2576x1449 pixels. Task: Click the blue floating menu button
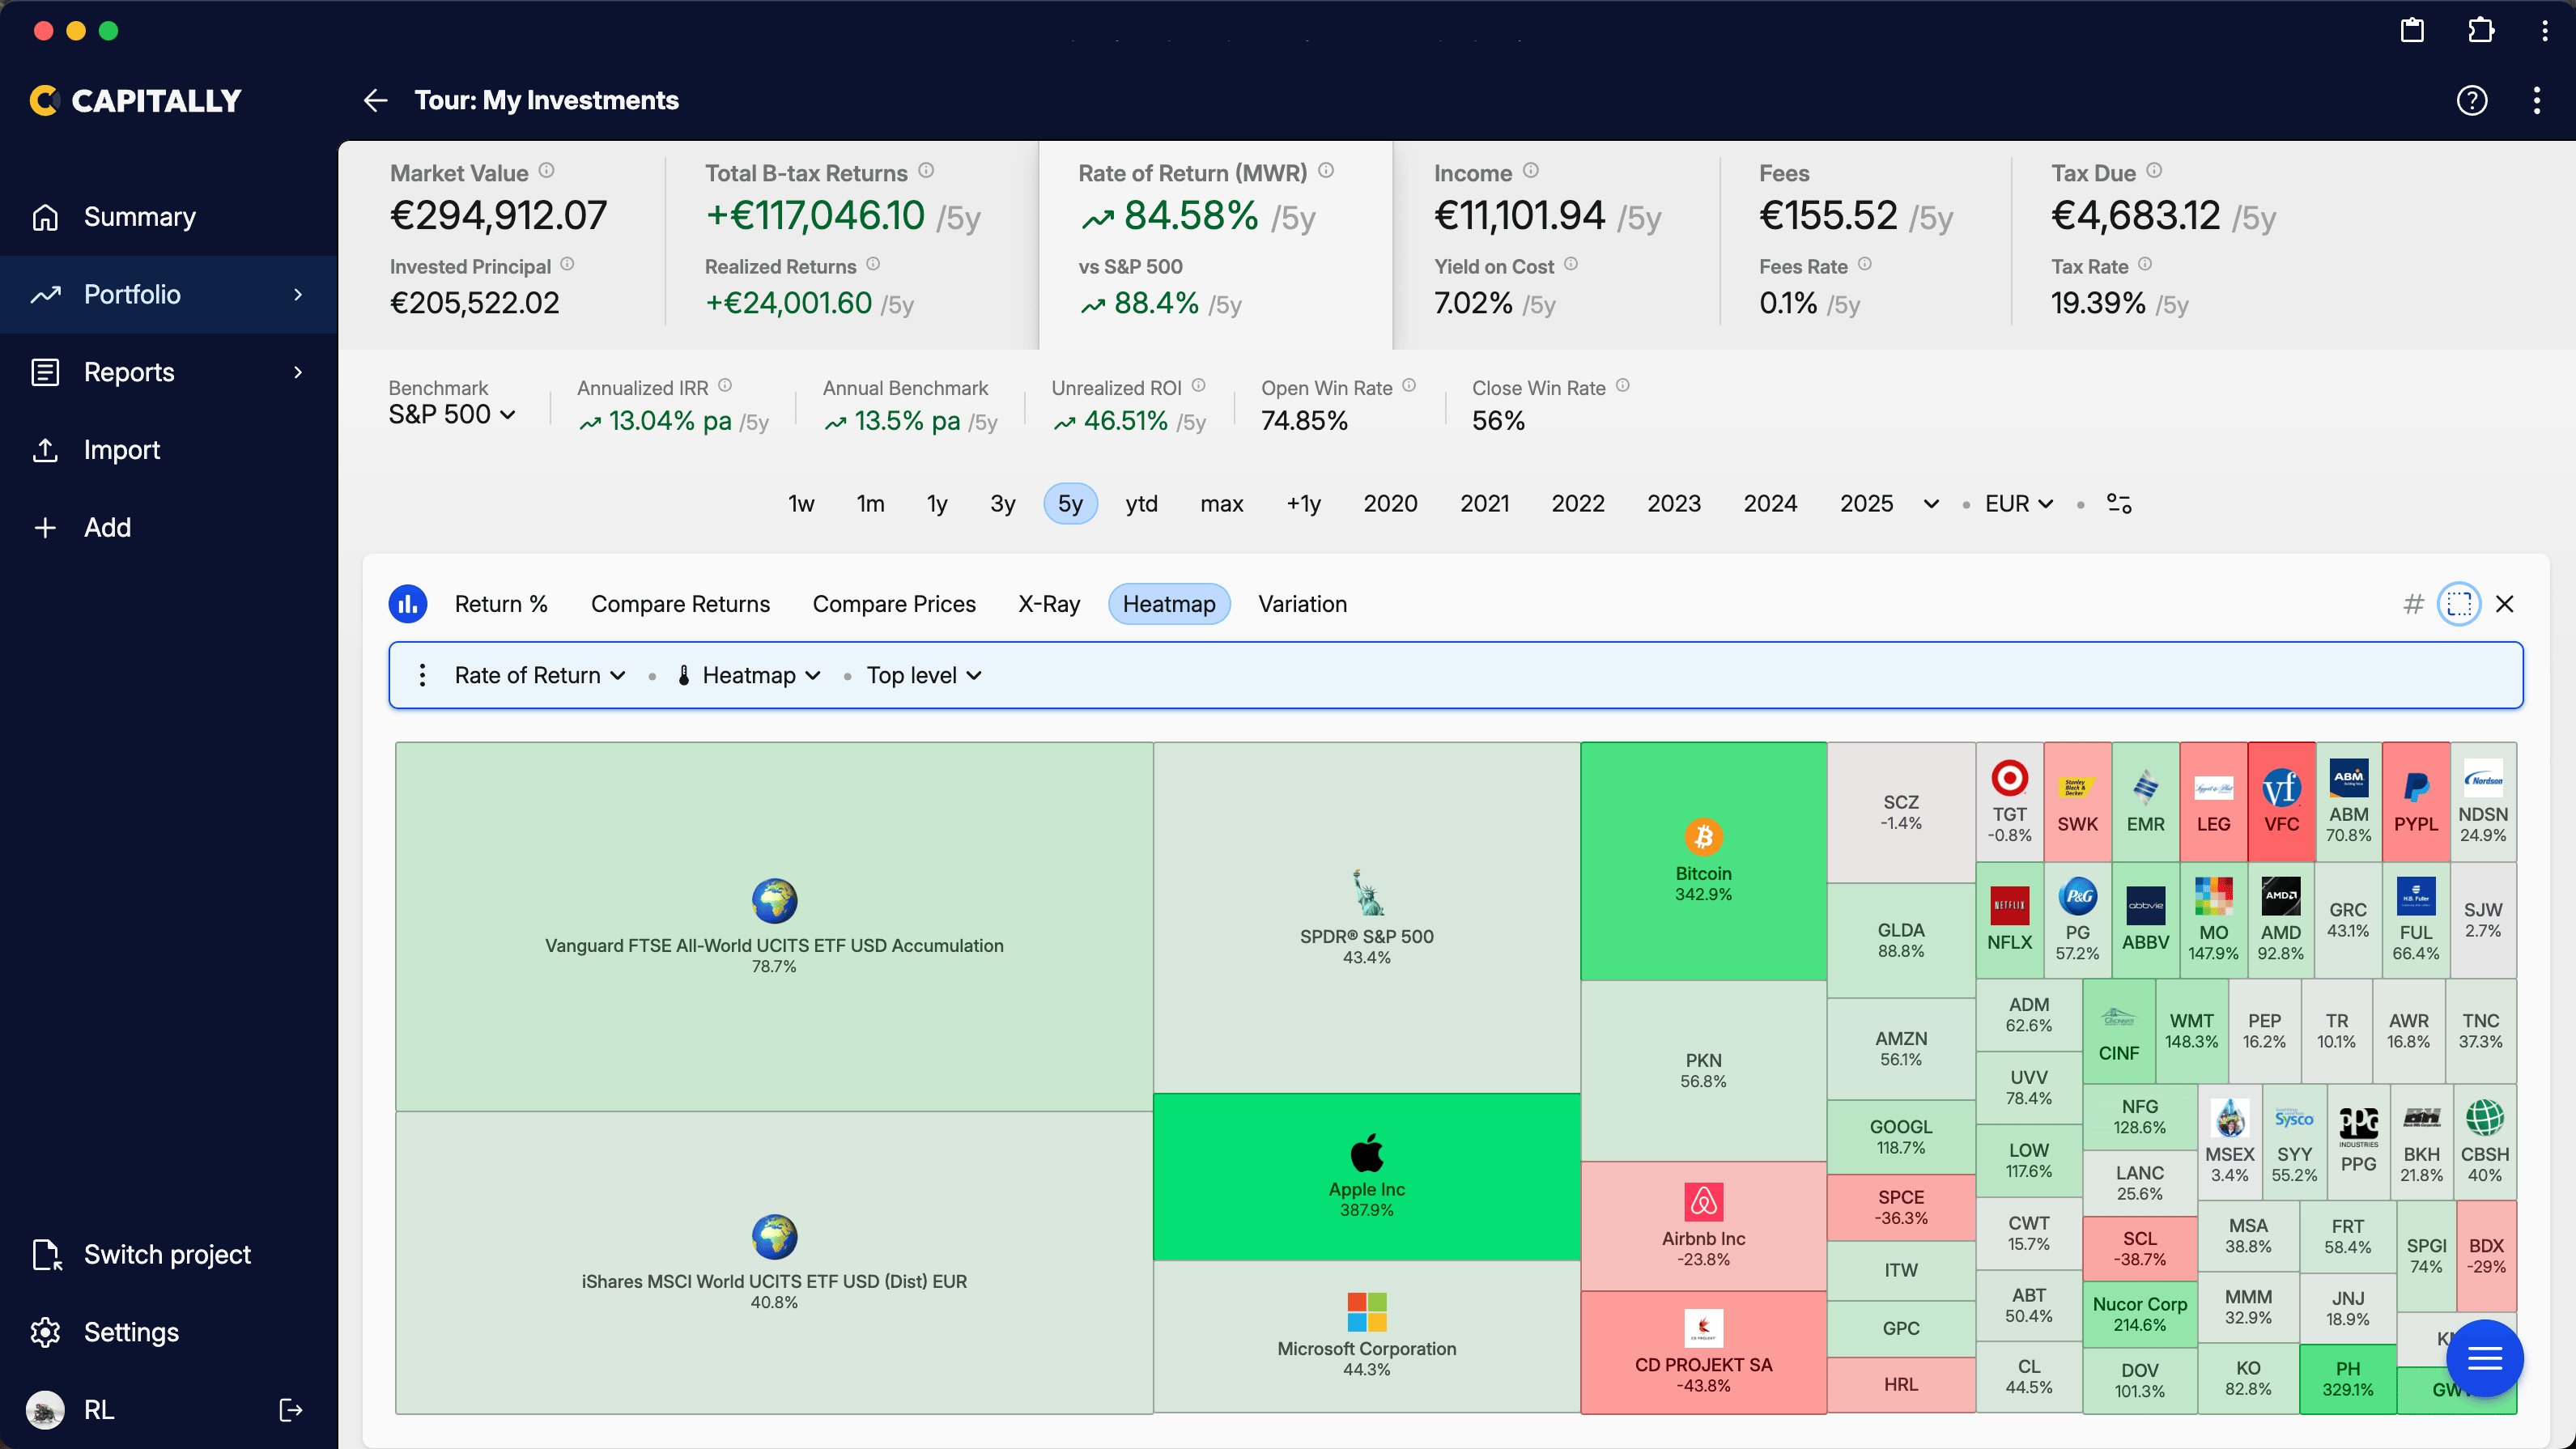(2485, 1358)
